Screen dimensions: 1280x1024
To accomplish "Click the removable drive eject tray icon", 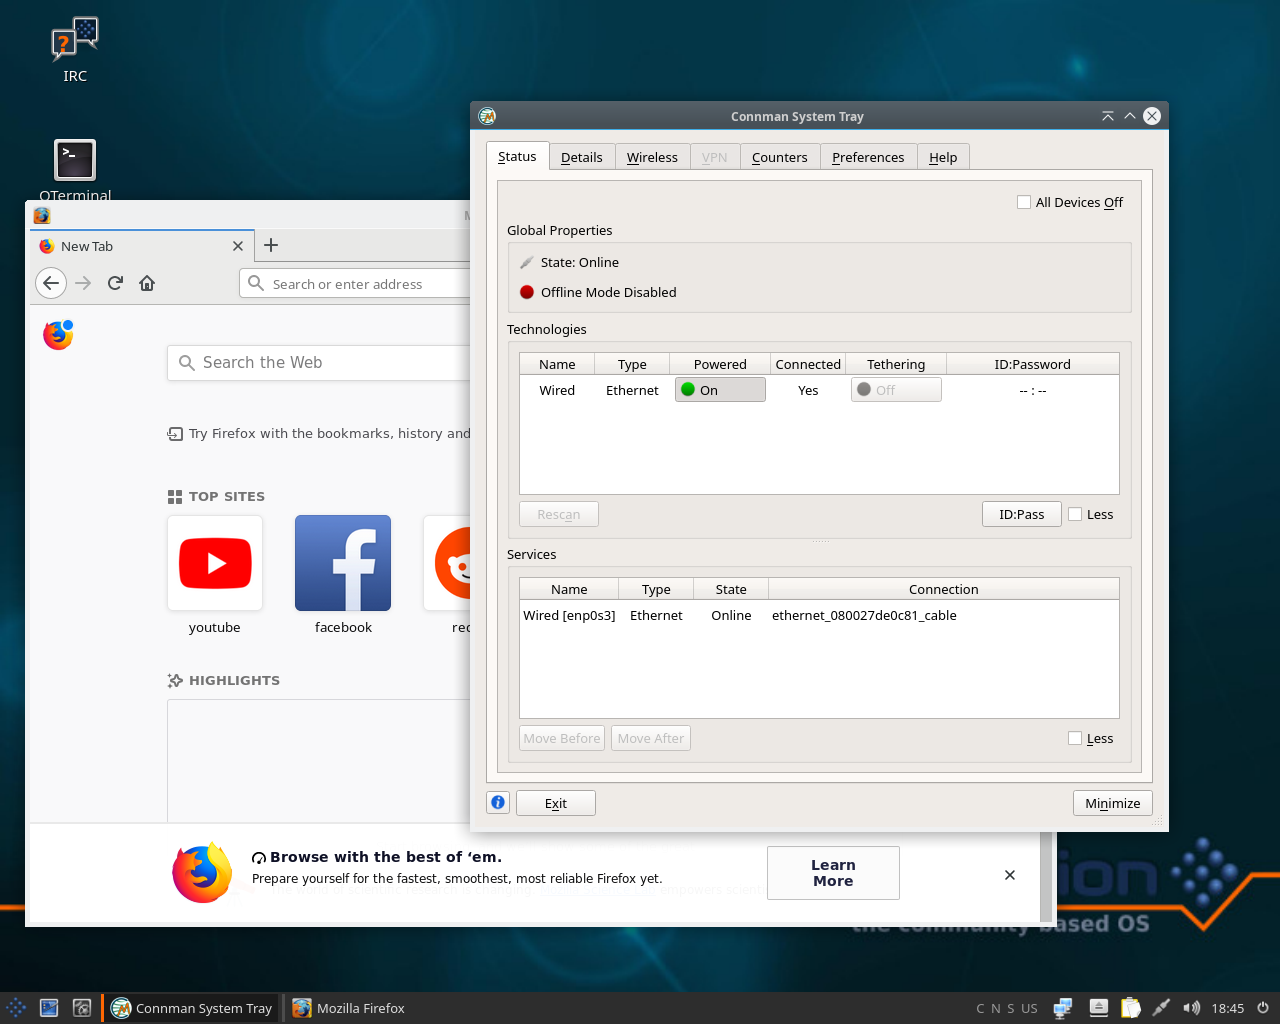I will coord(1098,1008).
